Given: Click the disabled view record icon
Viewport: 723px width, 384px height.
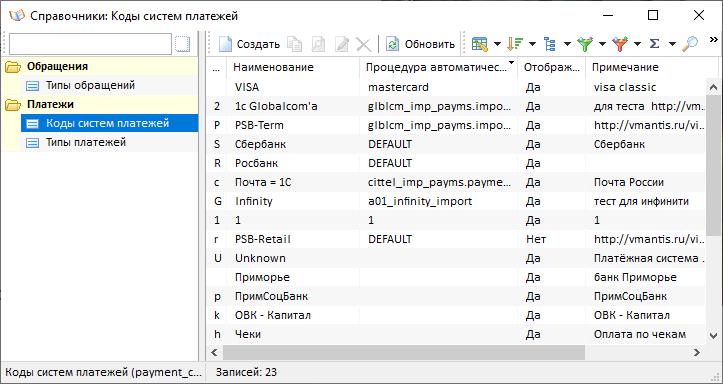Looking at the screenshot, I should coord(318,44).
